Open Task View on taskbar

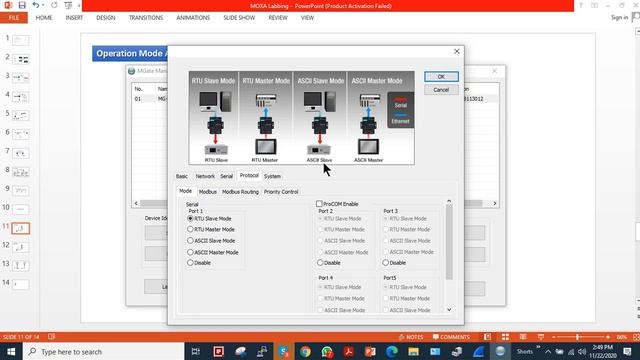[196, 351]
